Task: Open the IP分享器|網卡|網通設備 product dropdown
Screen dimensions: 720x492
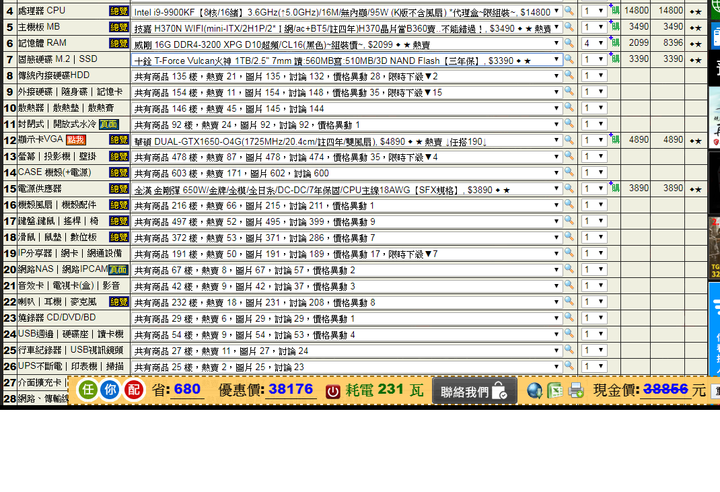Action: [x=347, y=254]
